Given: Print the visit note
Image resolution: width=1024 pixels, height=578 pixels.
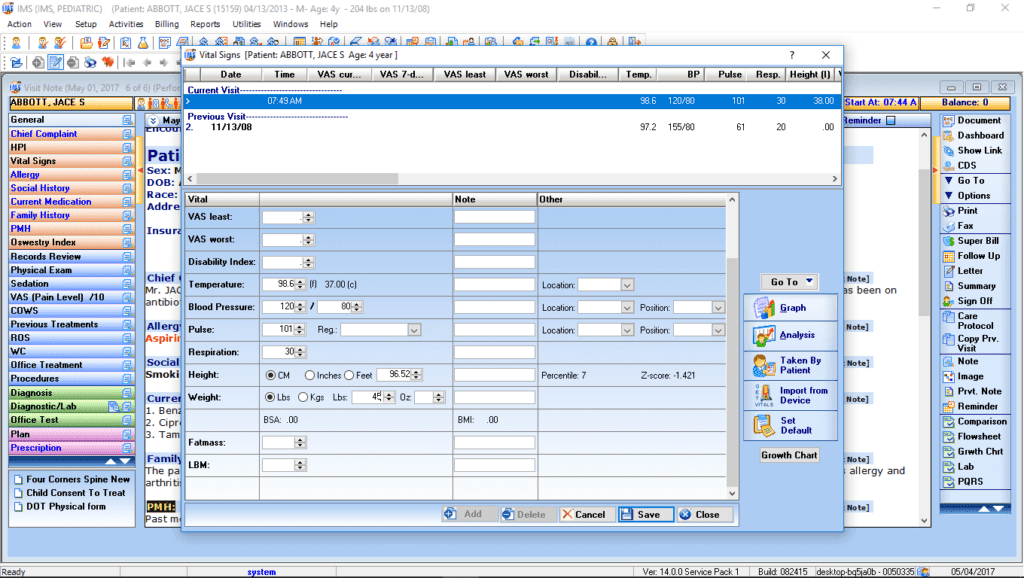Looking at the screenshot, I should pos(974,210).
